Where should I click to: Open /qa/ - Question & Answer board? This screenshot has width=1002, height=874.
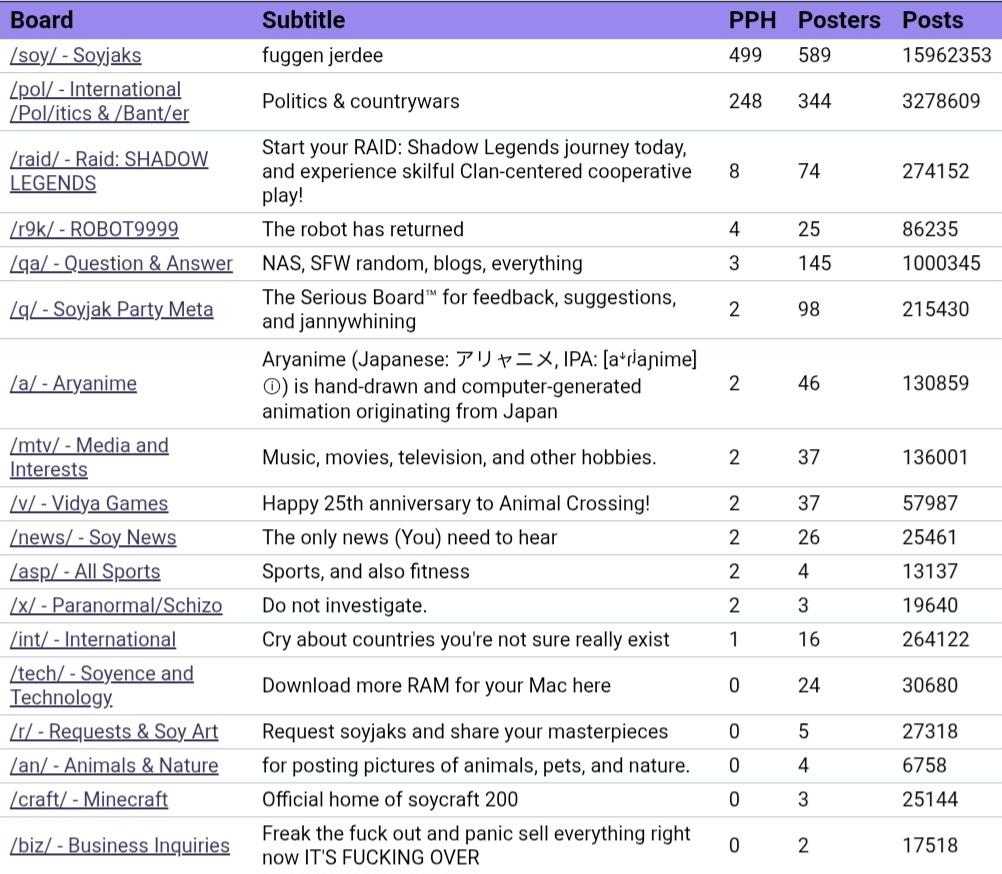121,263
